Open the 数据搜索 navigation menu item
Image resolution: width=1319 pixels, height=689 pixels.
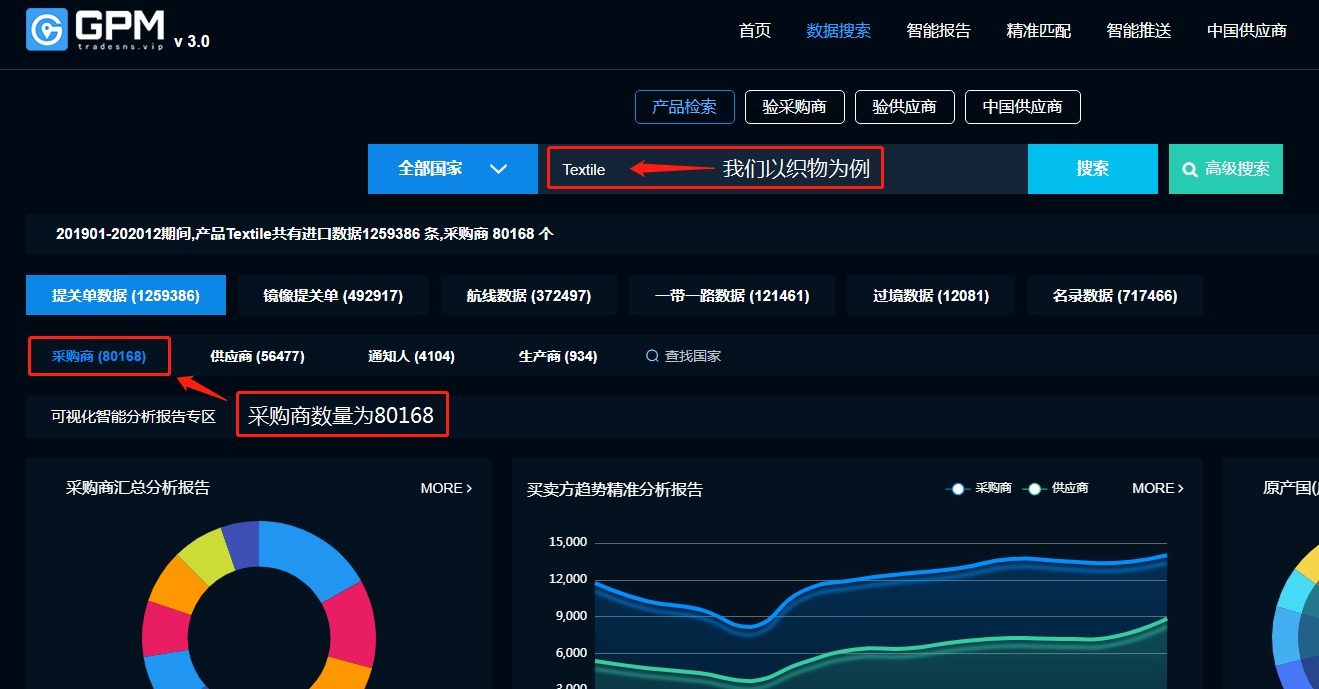click(x=838, y=31)
